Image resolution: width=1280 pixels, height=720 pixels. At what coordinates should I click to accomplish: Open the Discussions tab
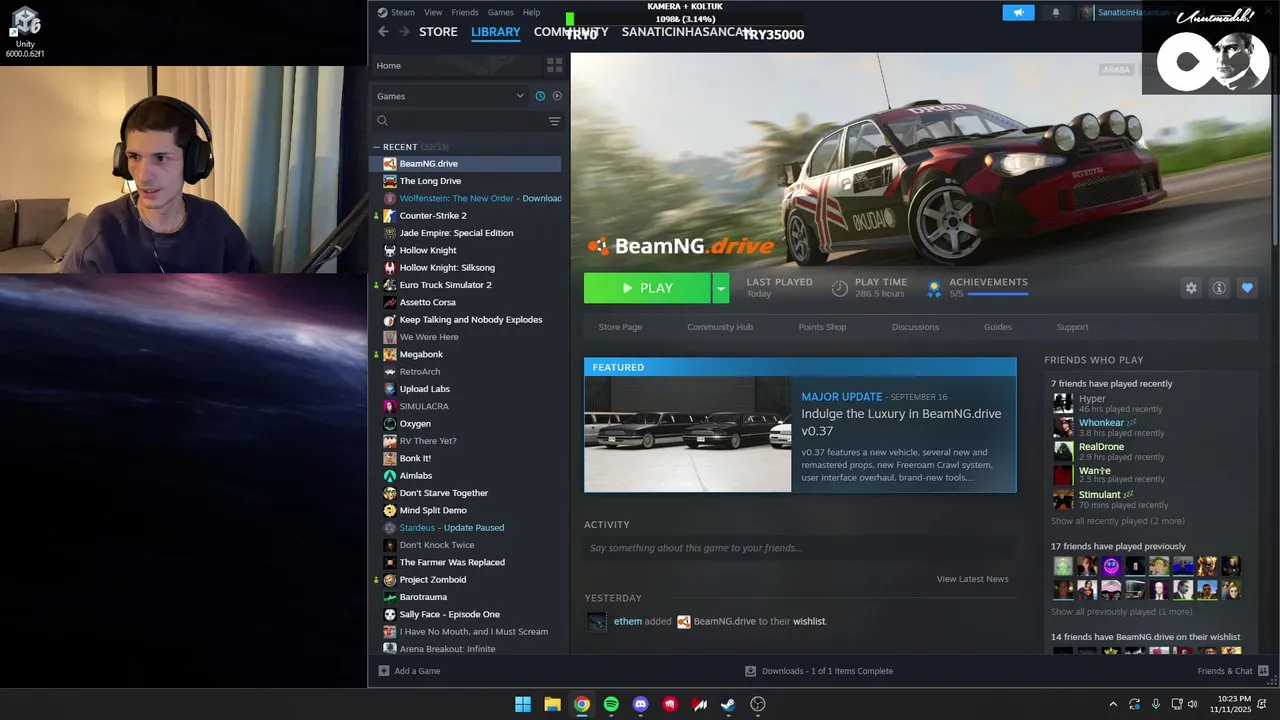[x=915, y=327]
